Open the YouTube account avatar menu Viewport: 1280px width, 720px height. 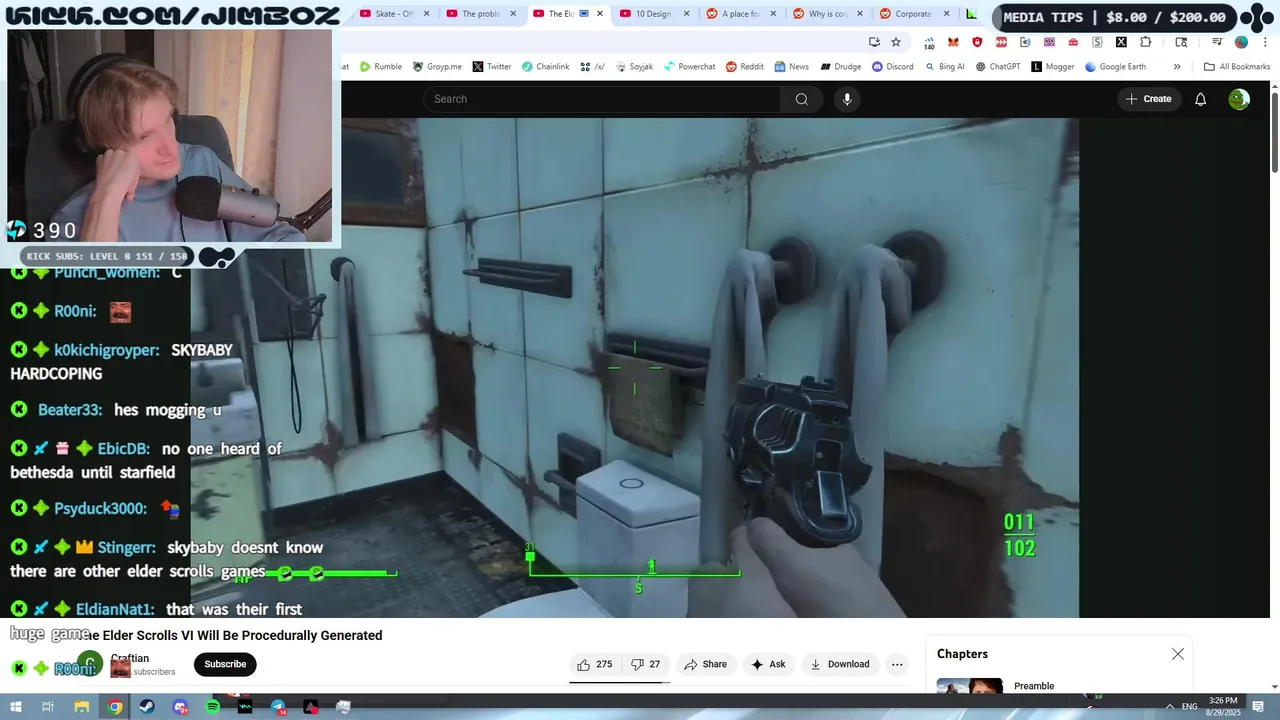pyautogui.click(x=1239, y=99)
